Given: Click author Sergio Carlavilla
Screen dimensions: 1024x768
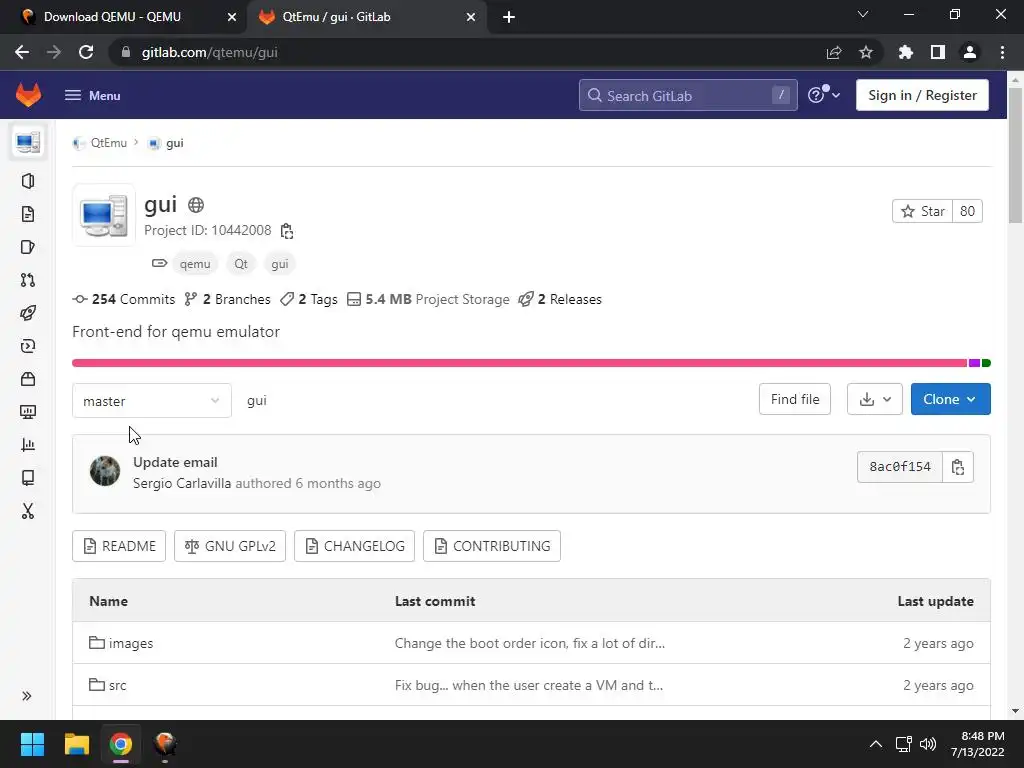Looking at the screenshot, I should (182, 484).
